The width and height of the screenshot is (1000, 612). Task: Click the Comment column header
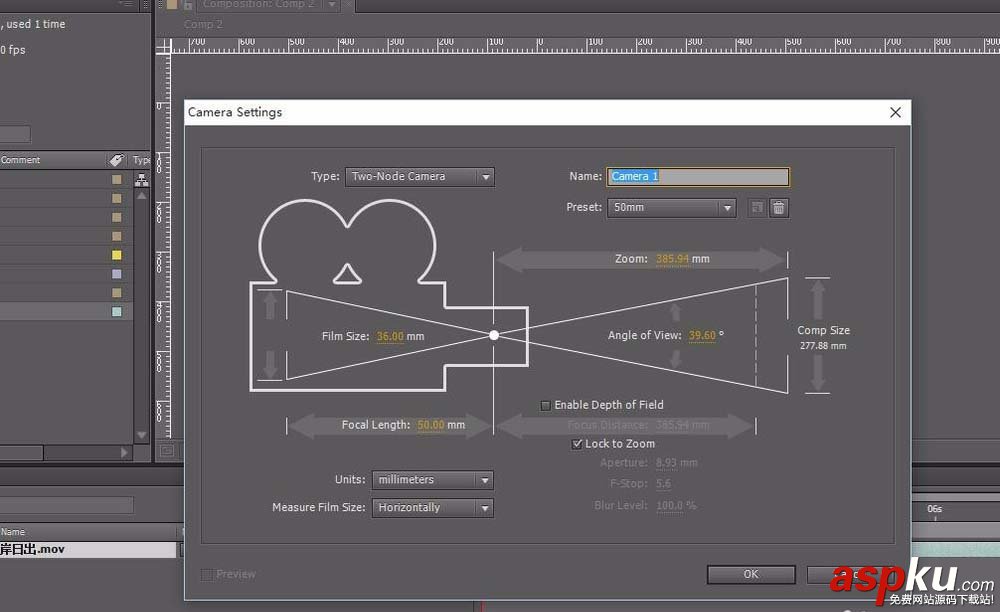(20, 160)
